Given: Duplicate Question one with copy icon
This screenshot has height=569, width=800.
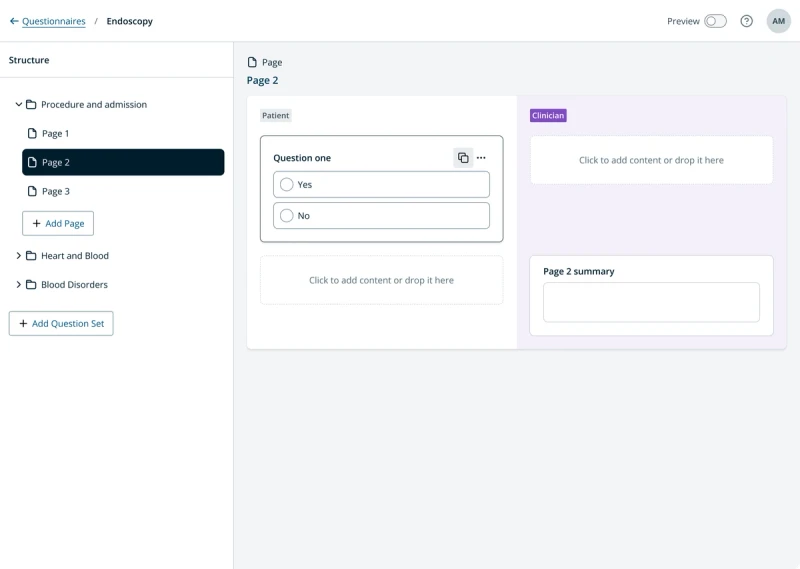Looking at the screenshot, I should [x=463, y=158].
